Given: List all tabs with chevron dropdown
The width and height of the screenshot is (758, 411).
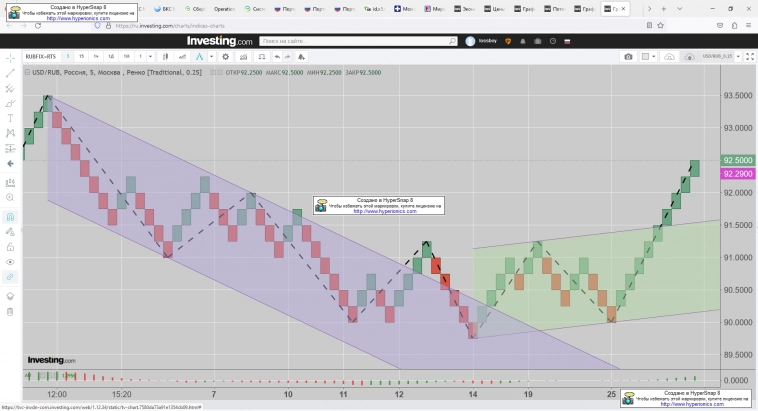Looking at the screenshot, I should click(679, 9).
